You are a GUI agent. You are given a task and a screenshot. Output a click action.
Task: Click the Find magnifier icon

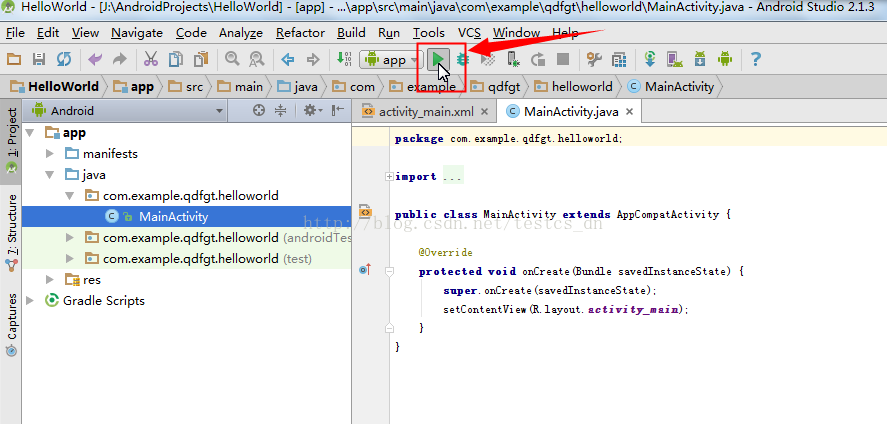[x=232, y=59]
